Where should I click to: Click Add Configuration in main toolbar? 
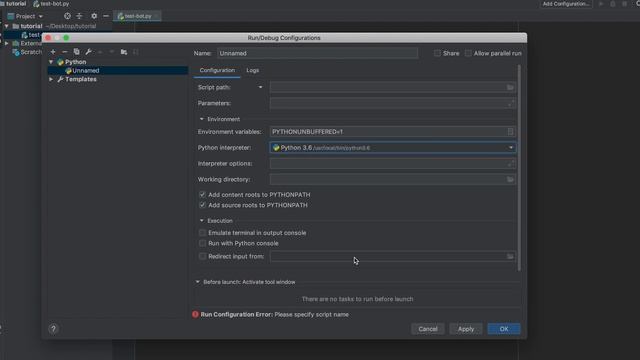[566, 4]
